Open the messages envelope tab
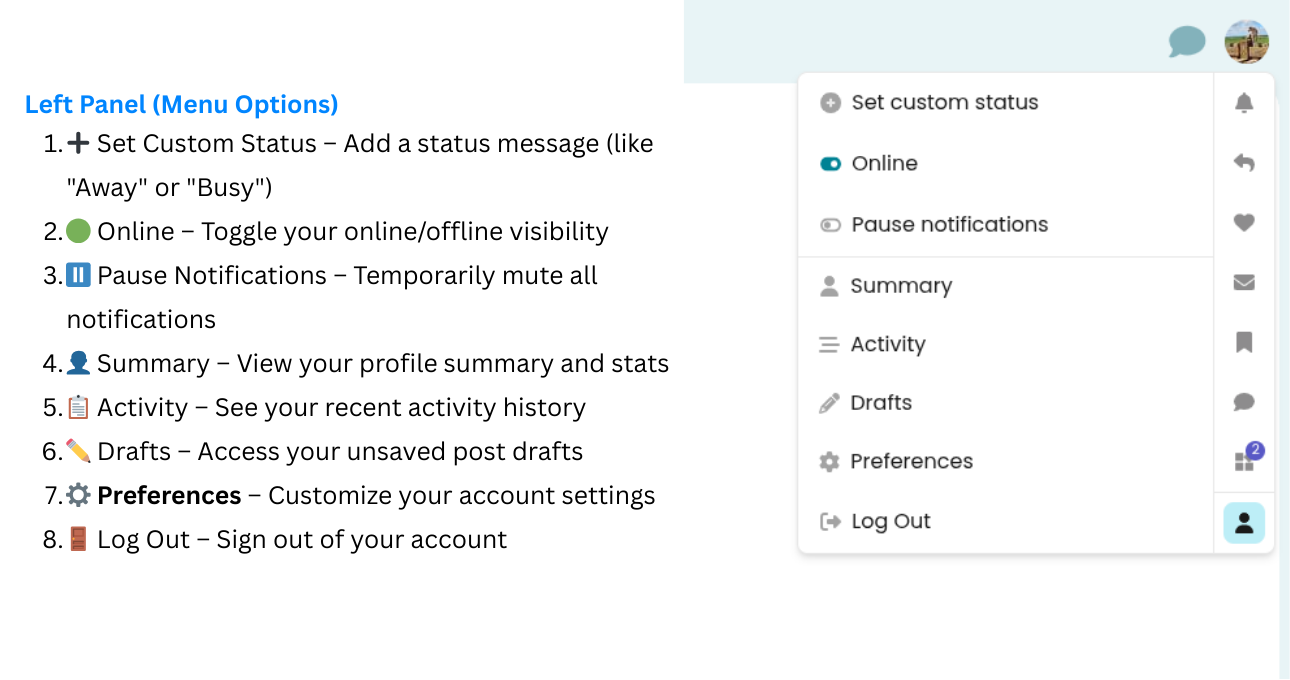The width and height of the screenshot is (1290, 680). (x=1244, y=283)
